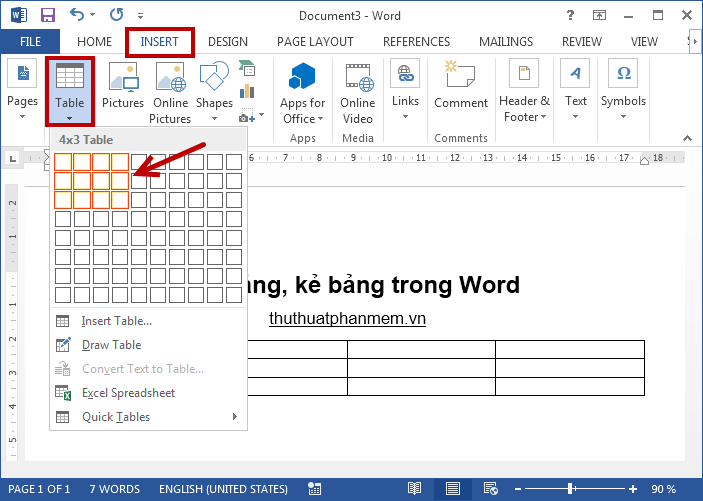This screenshot has height=501, width=703.
Task: Click the Draw Table pencil icon
Action: pyautogui.click(x=63, y=345)
